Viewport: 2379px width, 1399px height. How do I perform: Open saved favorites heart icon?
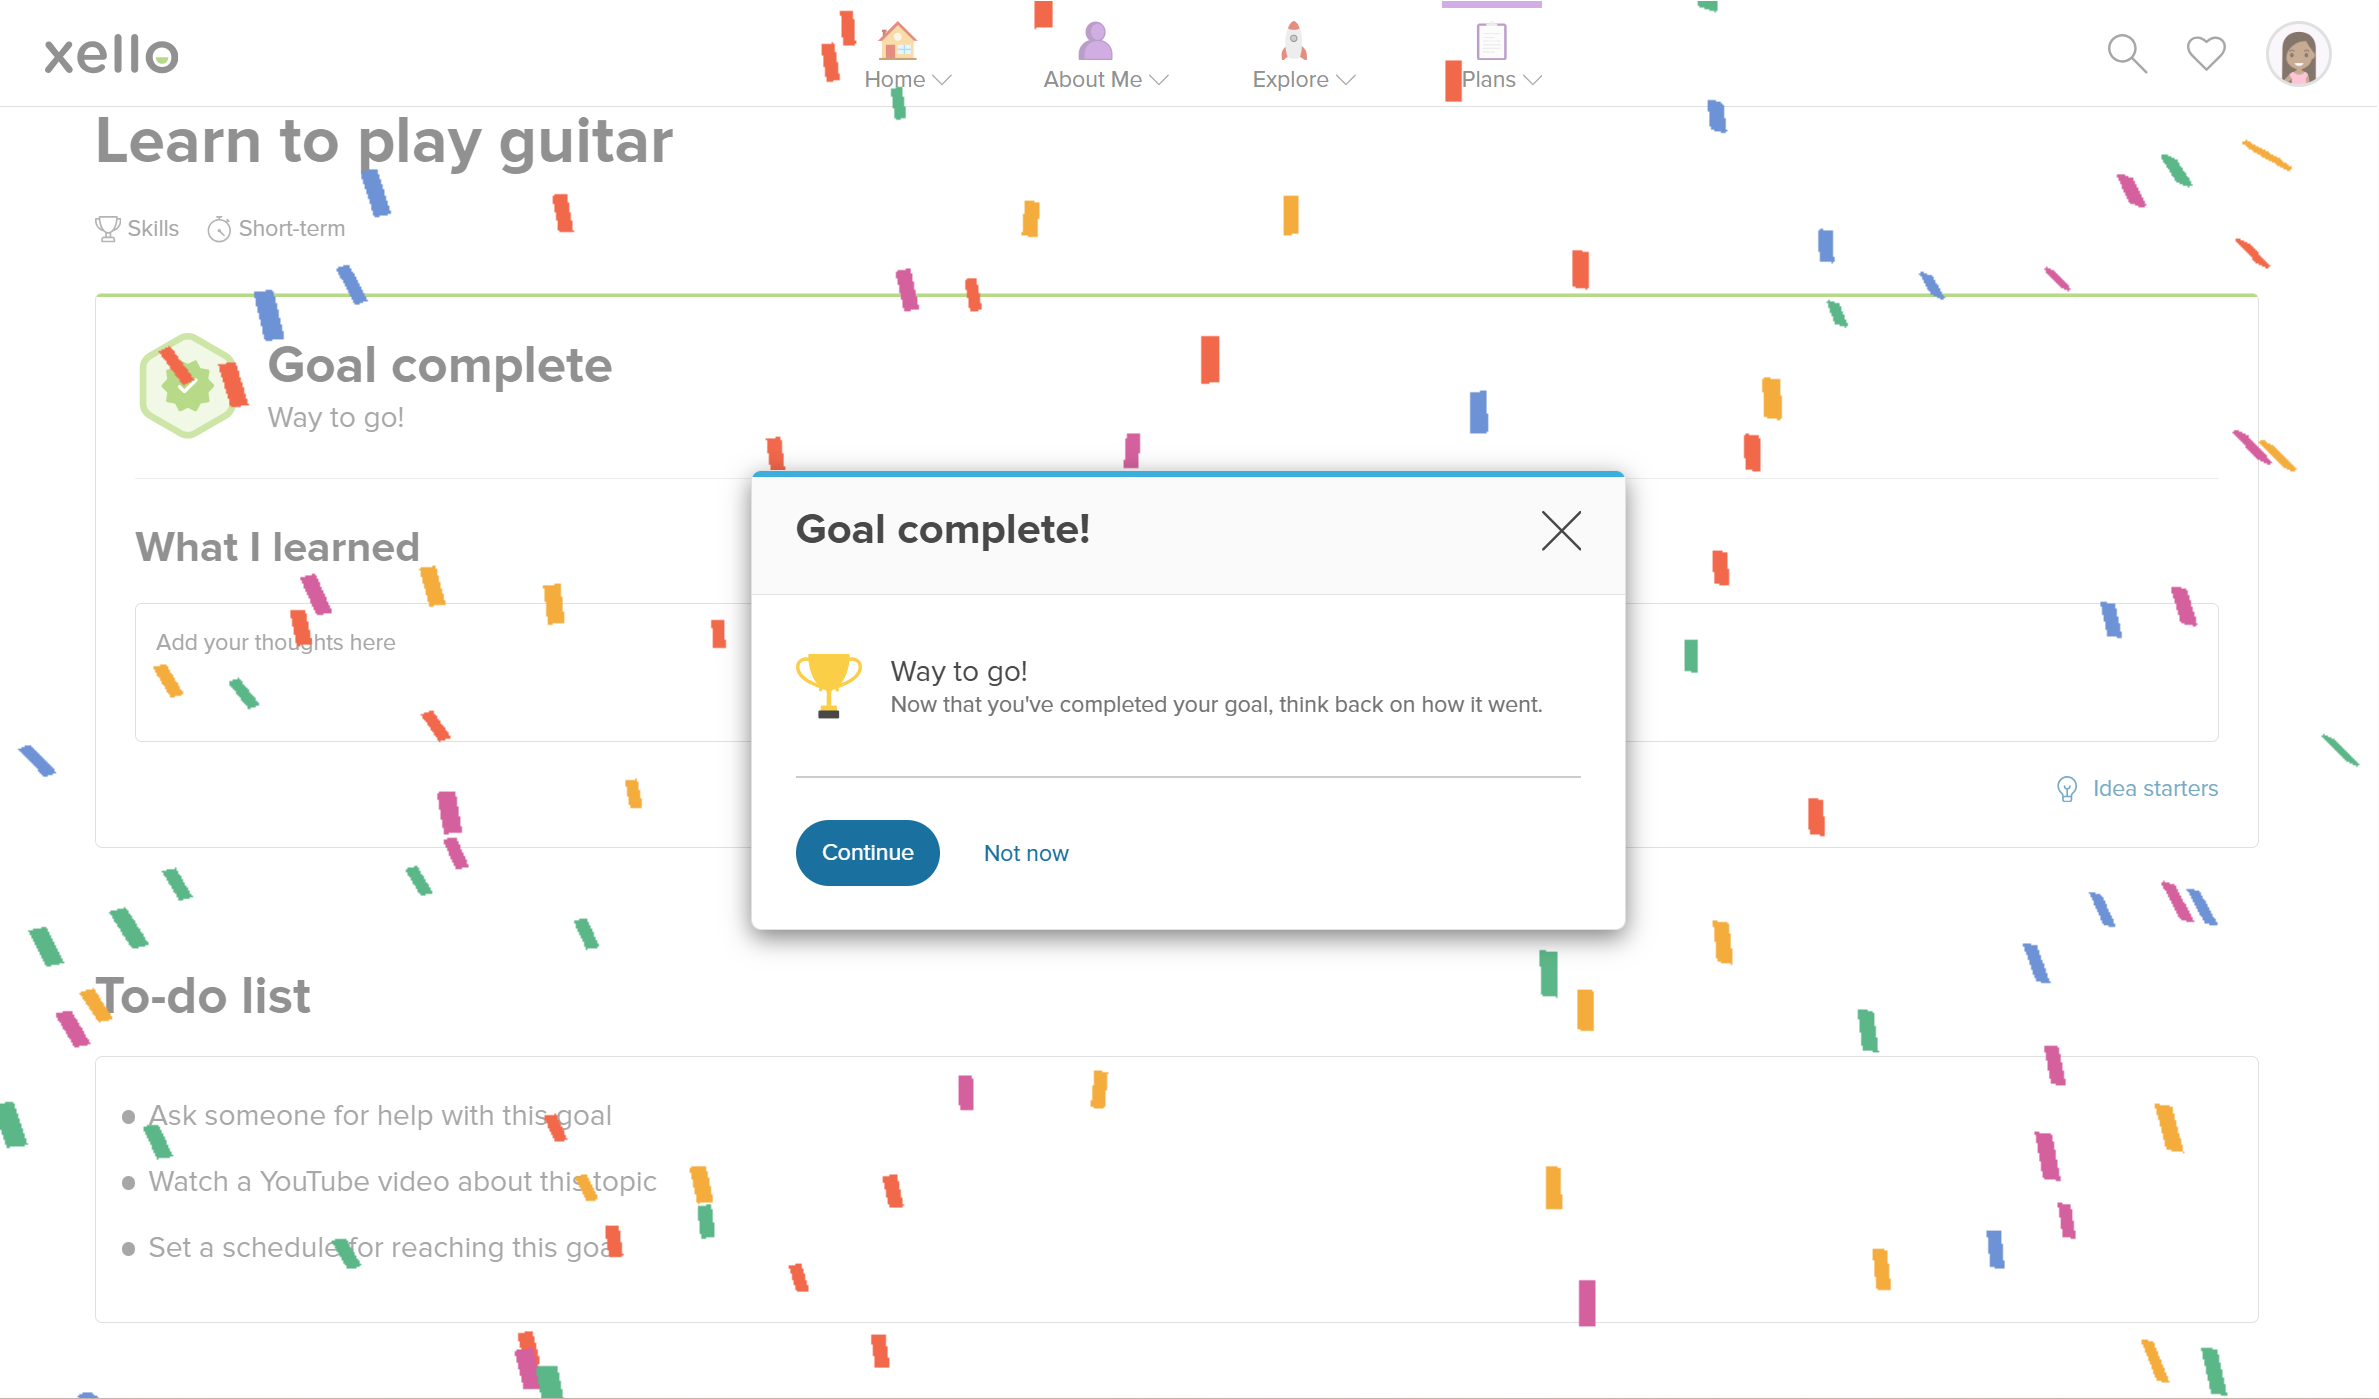(x=2205, y=54)
